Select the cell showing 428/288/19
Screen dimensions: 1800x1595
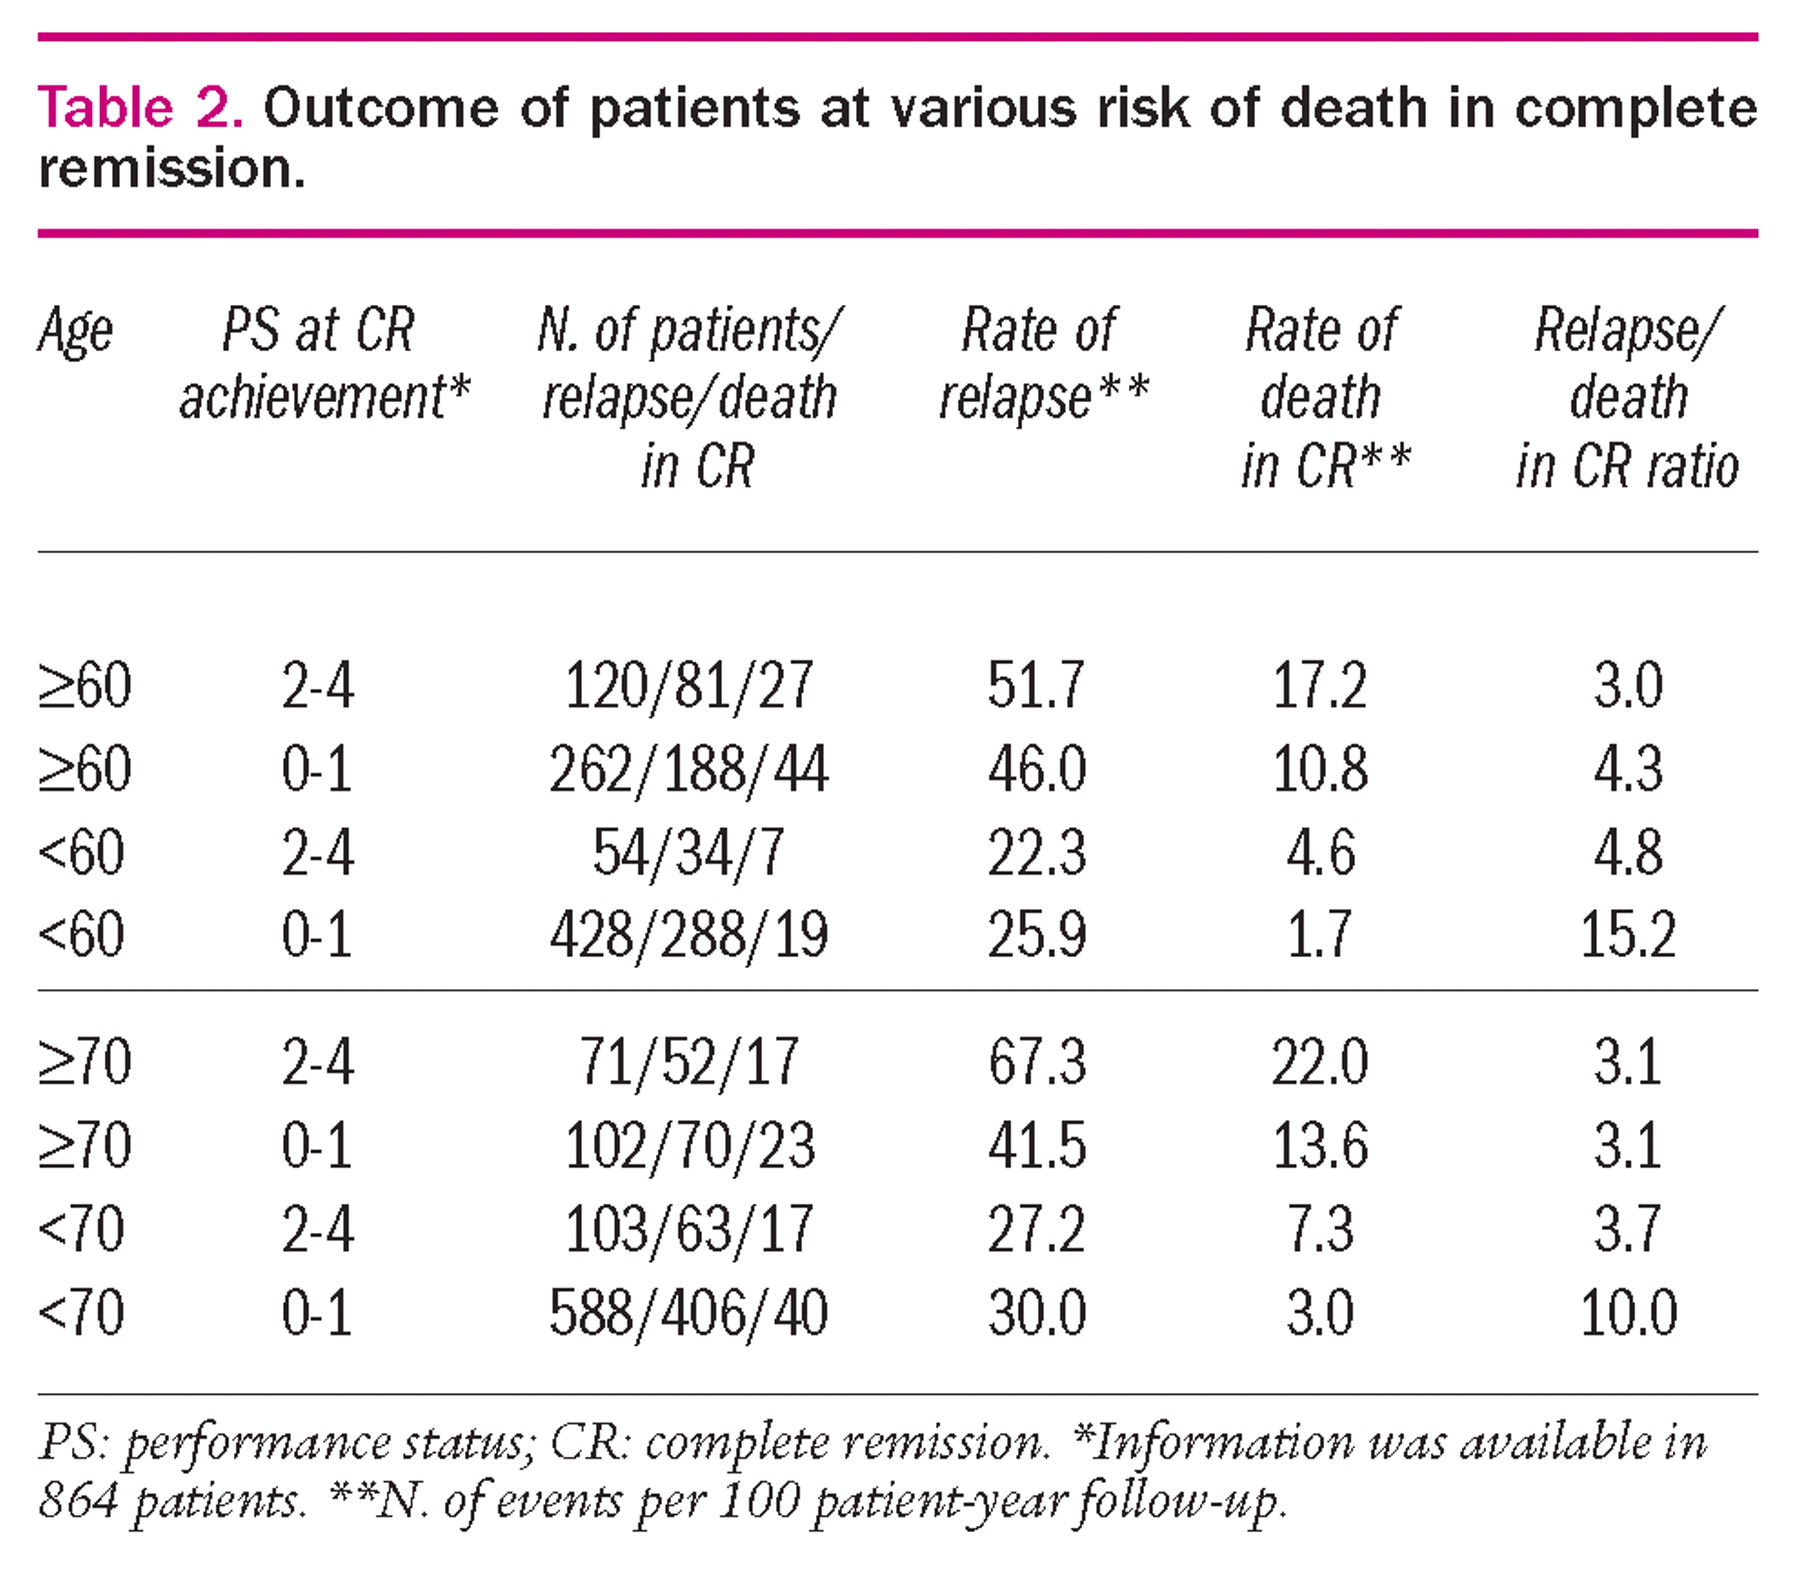click(x=689, y=935)
